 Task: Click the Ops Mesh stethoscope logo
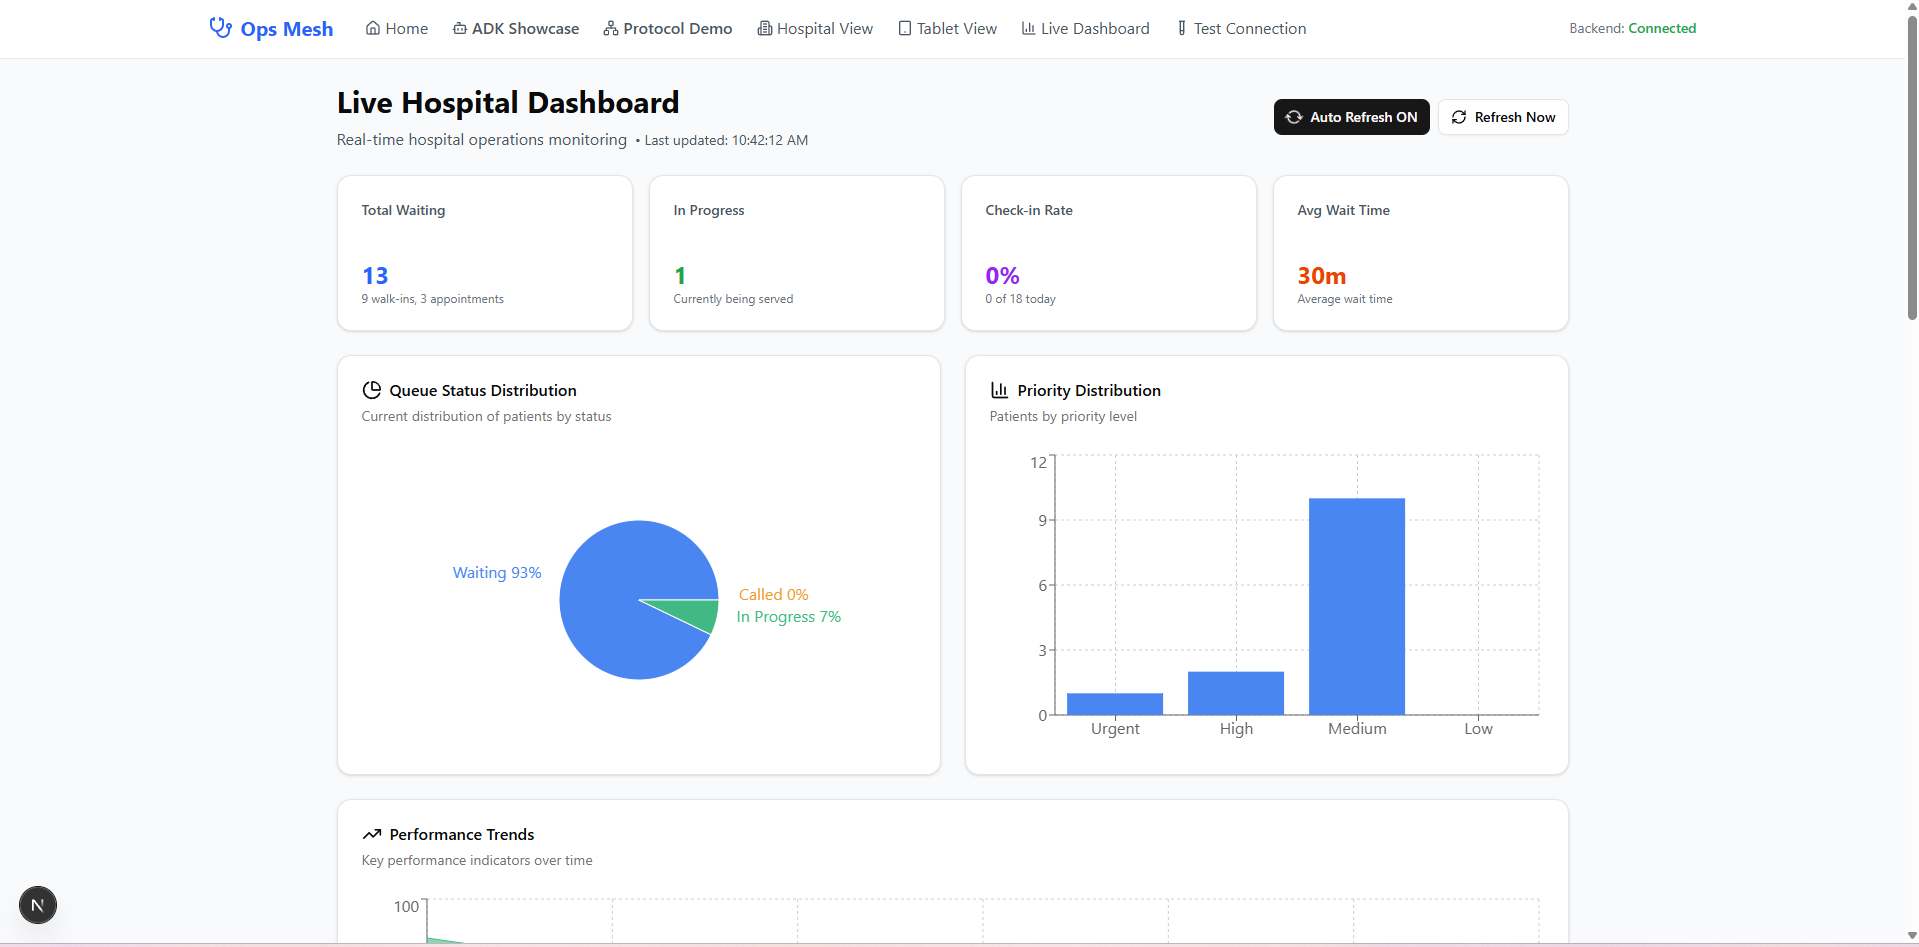tap(220, 27)
